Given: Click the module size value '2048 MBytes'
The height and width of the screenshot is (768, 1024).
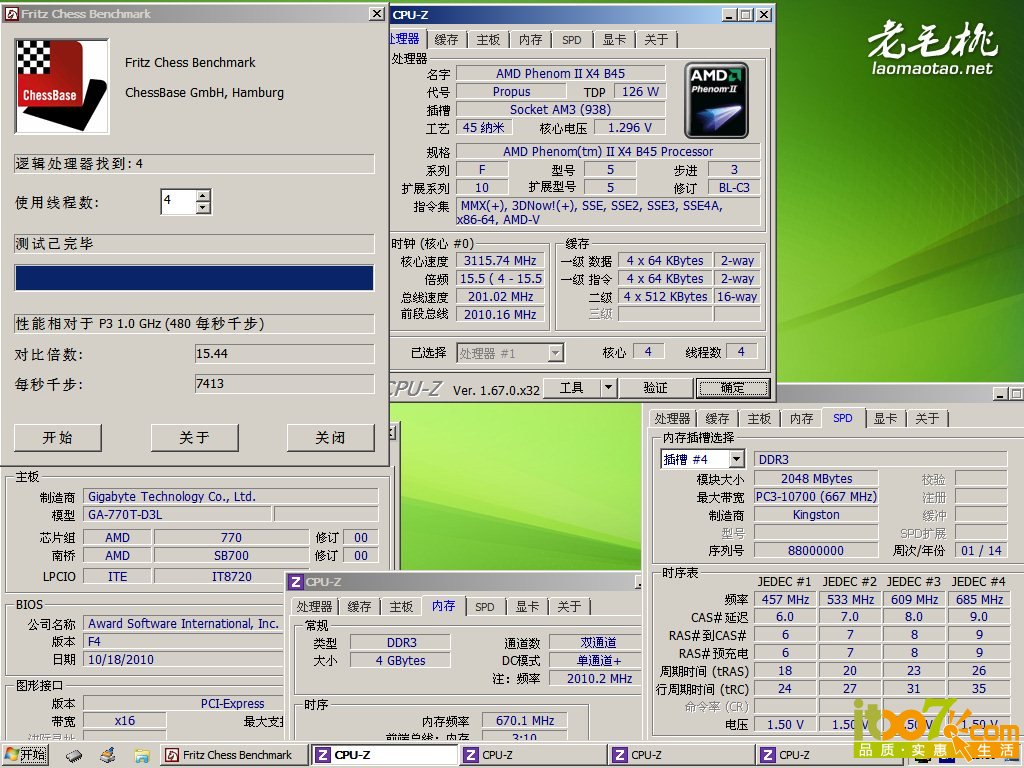Looking at the screenshot, I should coord(816,479).
